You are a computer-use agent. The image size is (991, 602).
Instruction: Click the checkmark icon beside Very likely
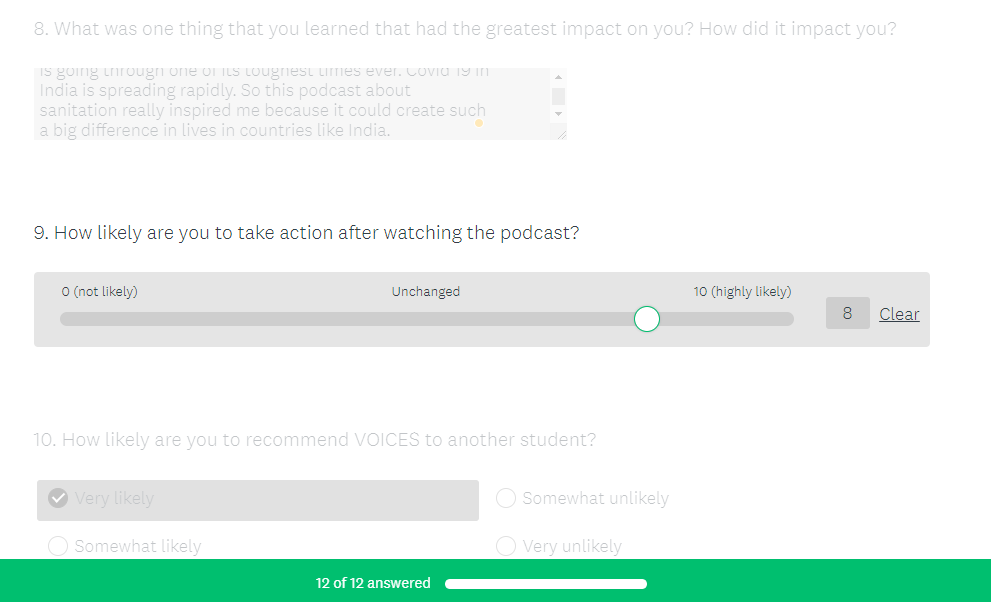[x=58, y=498]
